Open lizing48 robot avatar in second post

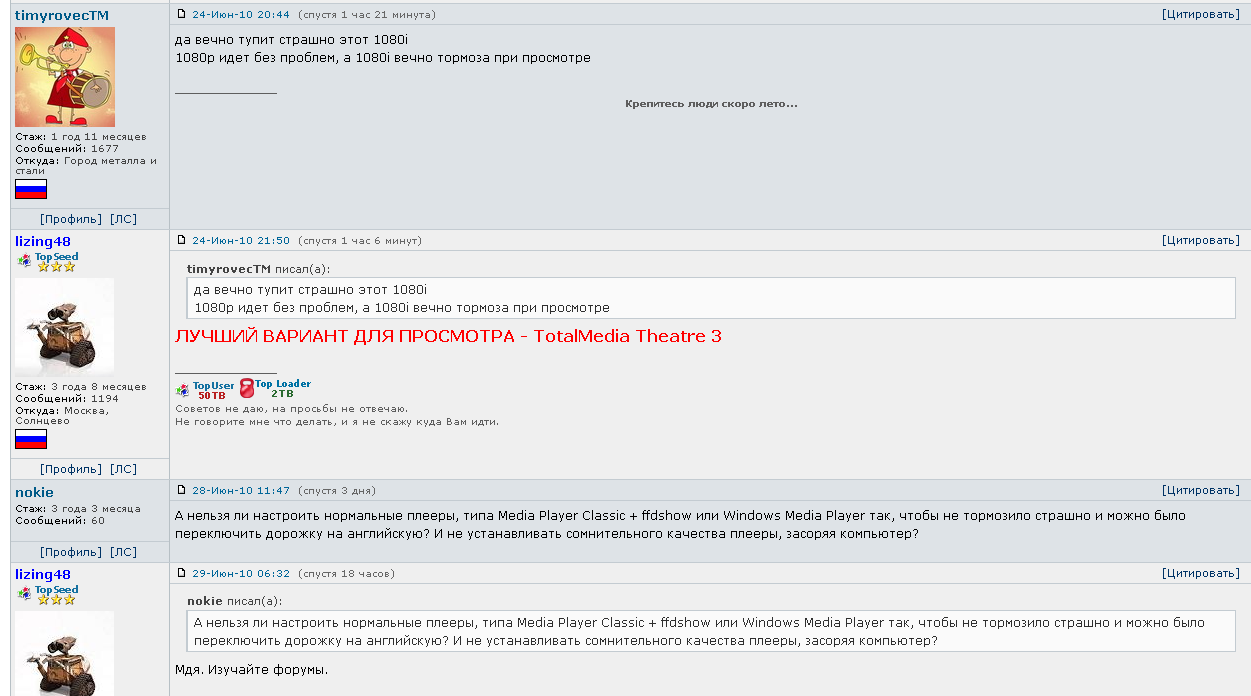click(x=65, y=327)
